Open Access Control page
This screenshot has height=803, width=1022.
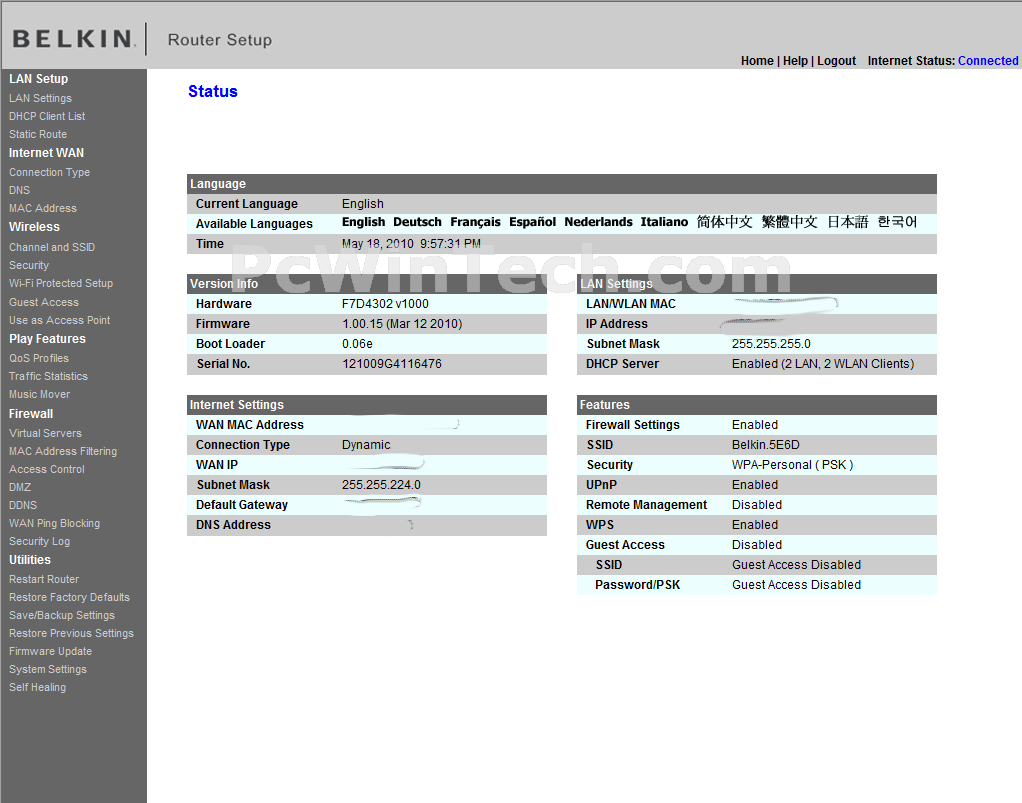[x=47, y=469]
